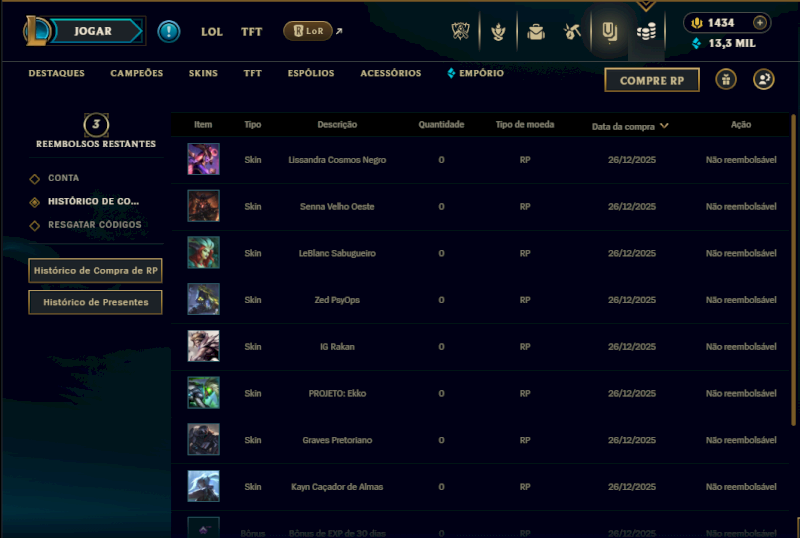Click the Senna Velho Oeste skin thumbnail

tap(204, 206)
